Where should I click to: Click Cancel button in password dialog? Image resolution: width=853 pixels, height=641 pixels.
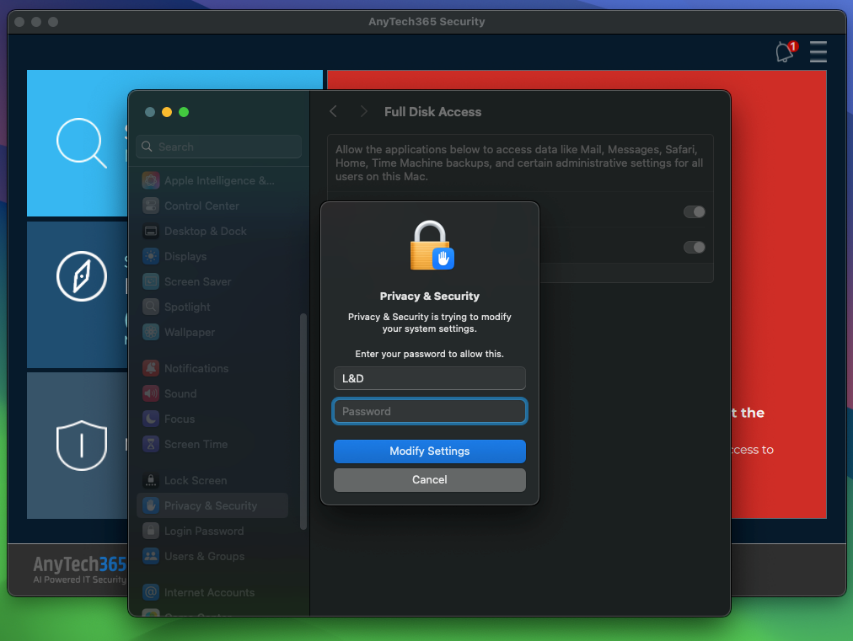(430, 480)
